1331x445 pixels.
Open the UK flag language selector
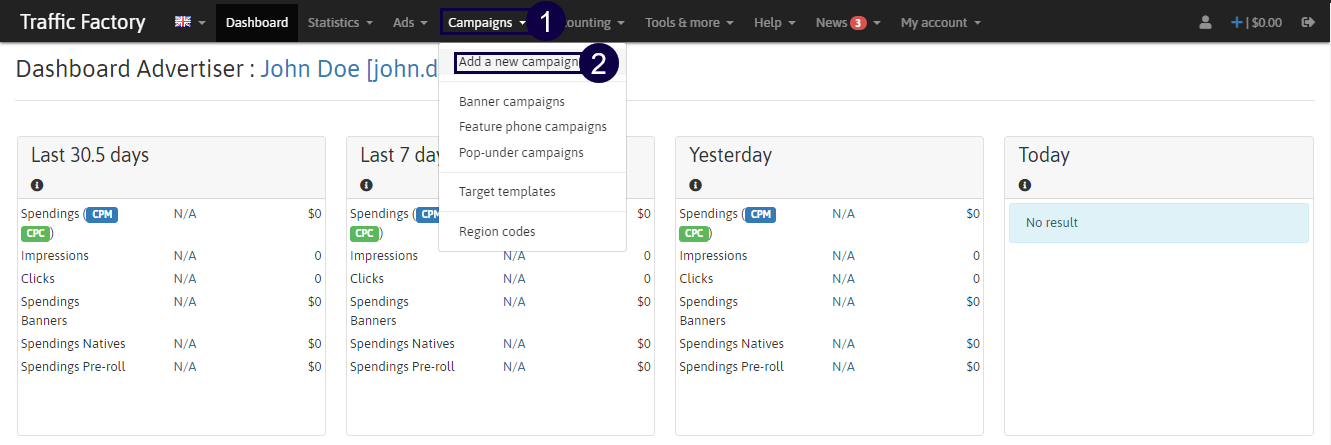point(190,22)
